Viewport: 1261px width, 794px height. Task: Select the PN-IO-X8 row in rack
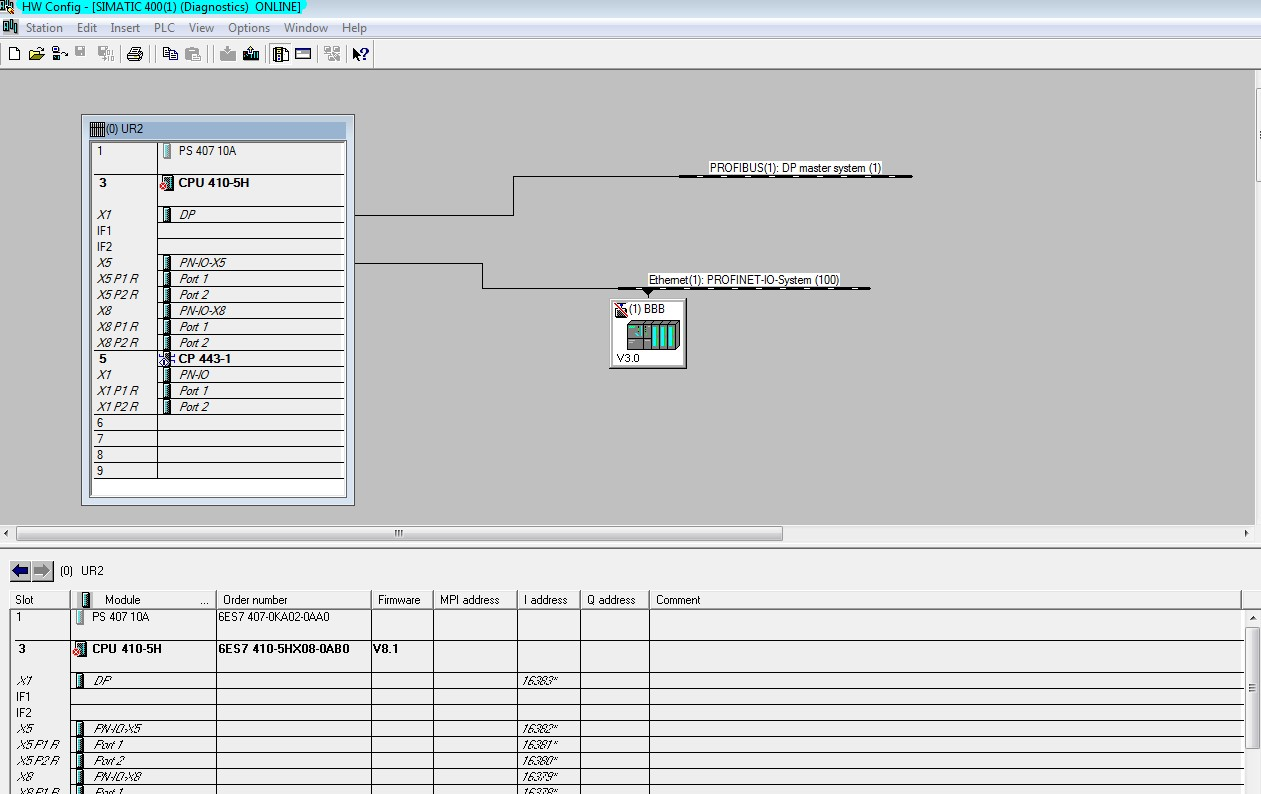(218, 311)
